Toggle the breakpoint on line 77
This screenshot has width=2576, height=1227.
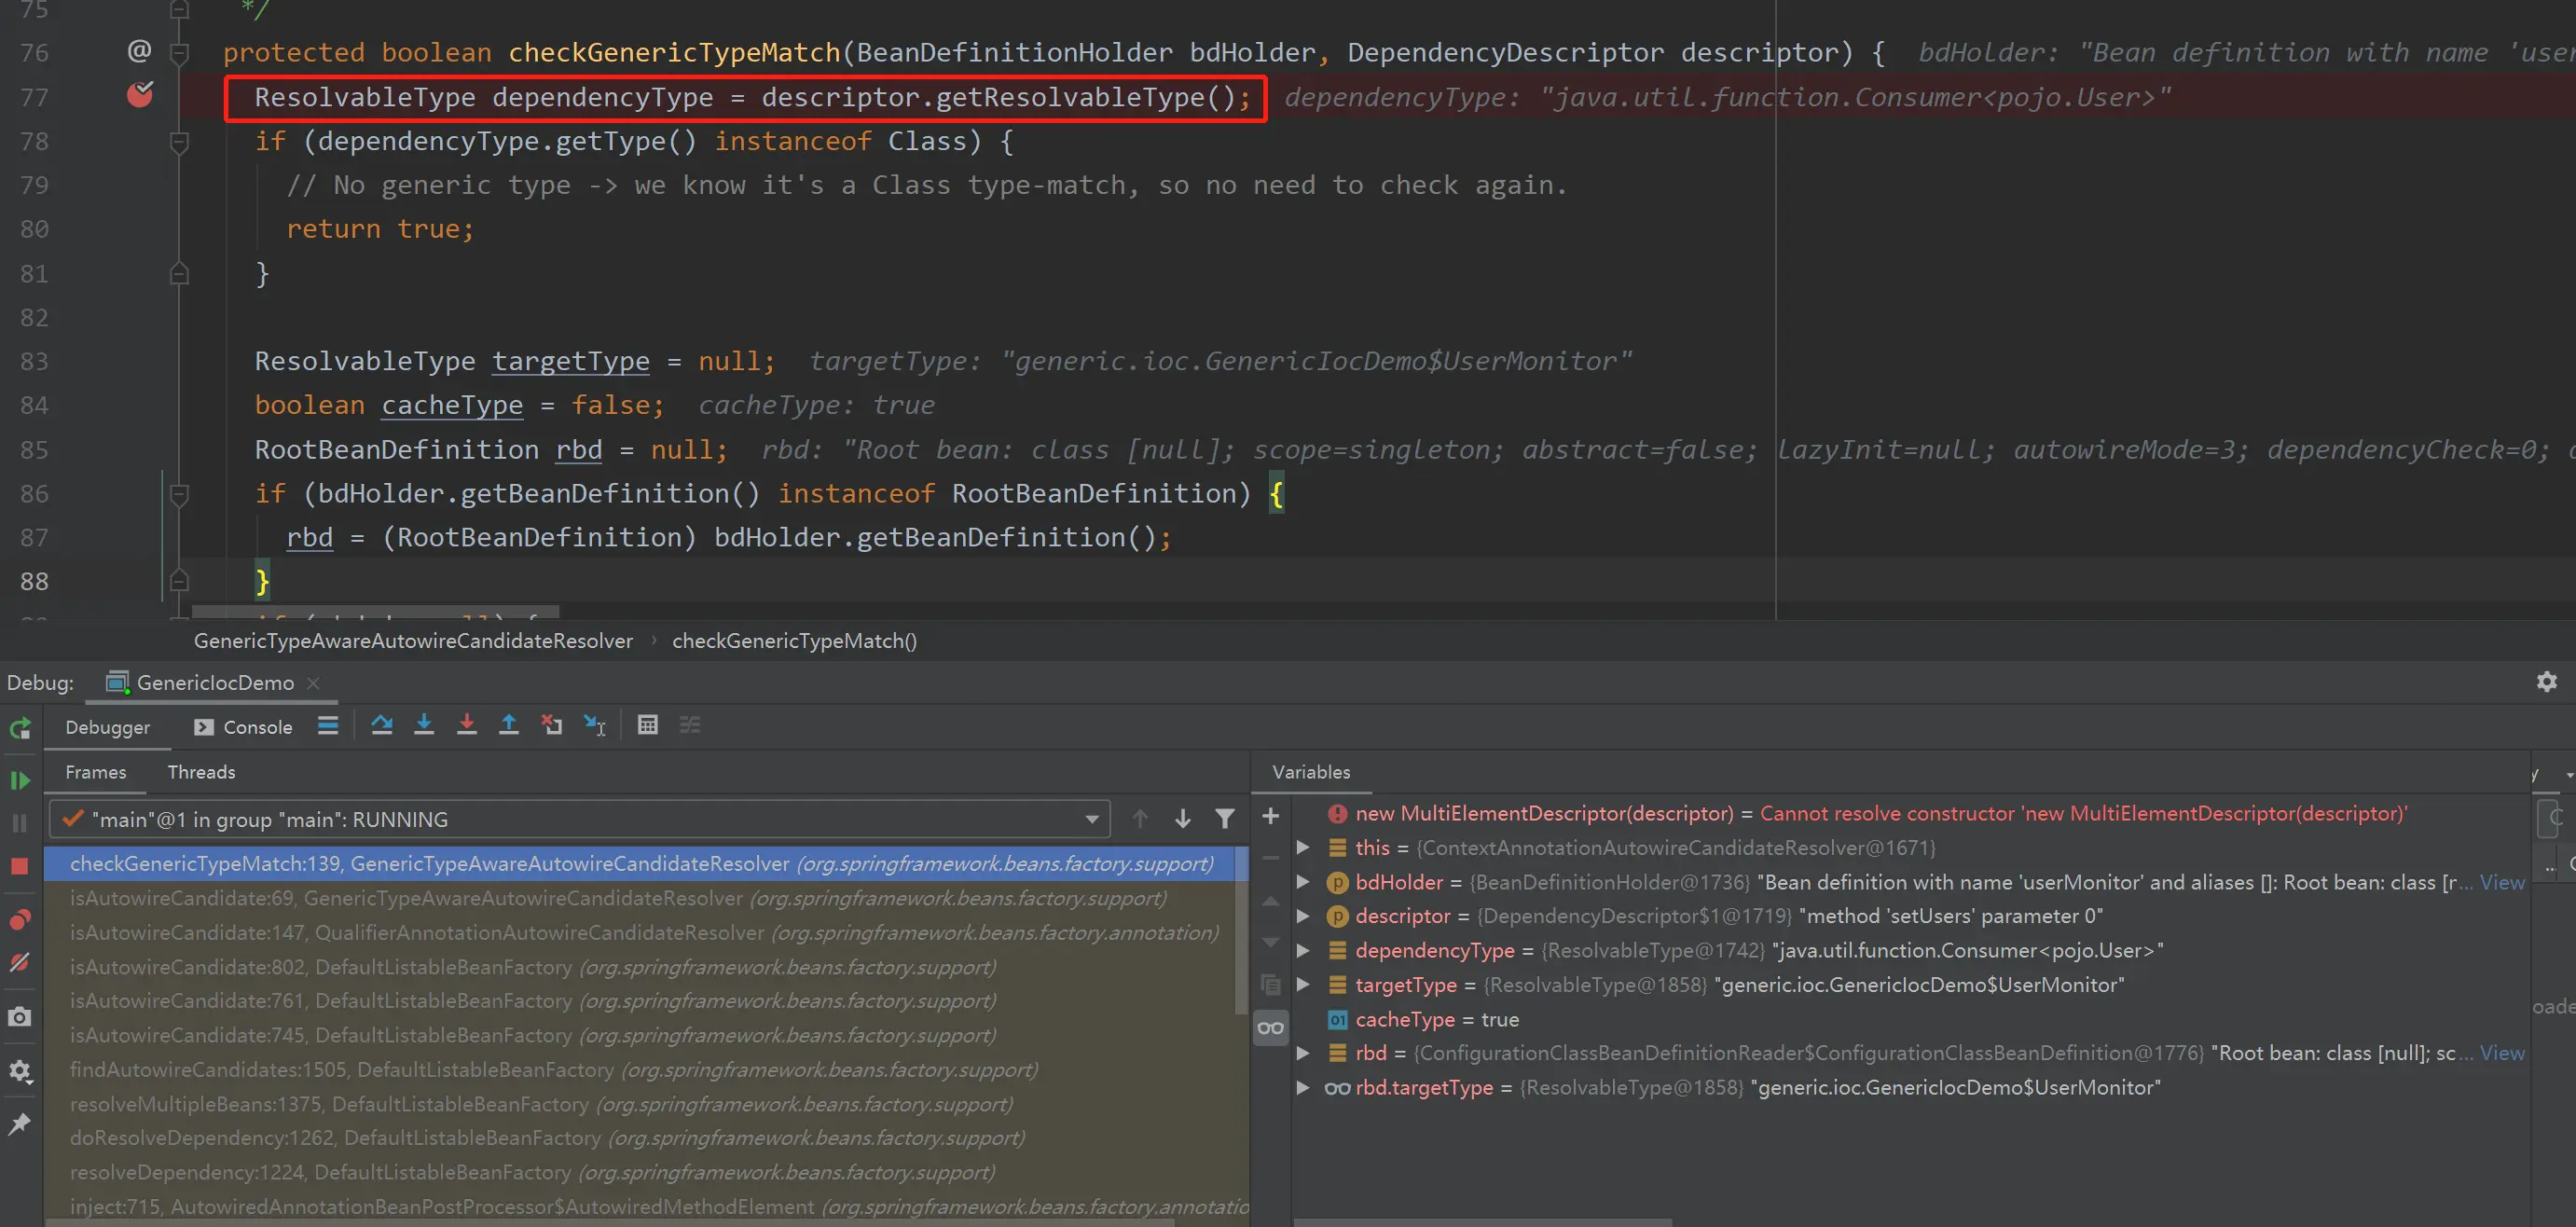point(139,95)
